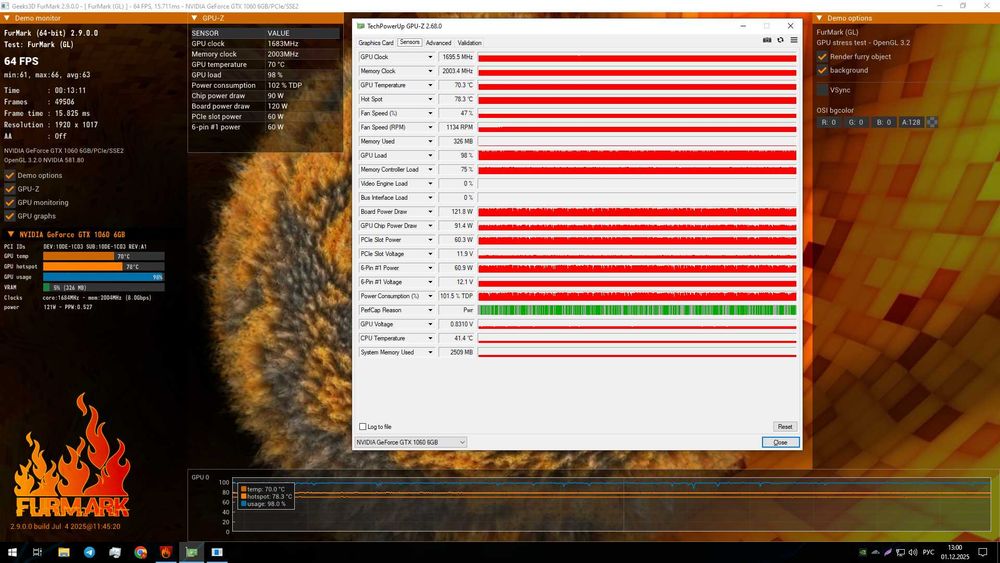The width and height of the screenshot is (1000, 563).
Task: Open the Windows notification center icon
Action: tap(983, 552)
